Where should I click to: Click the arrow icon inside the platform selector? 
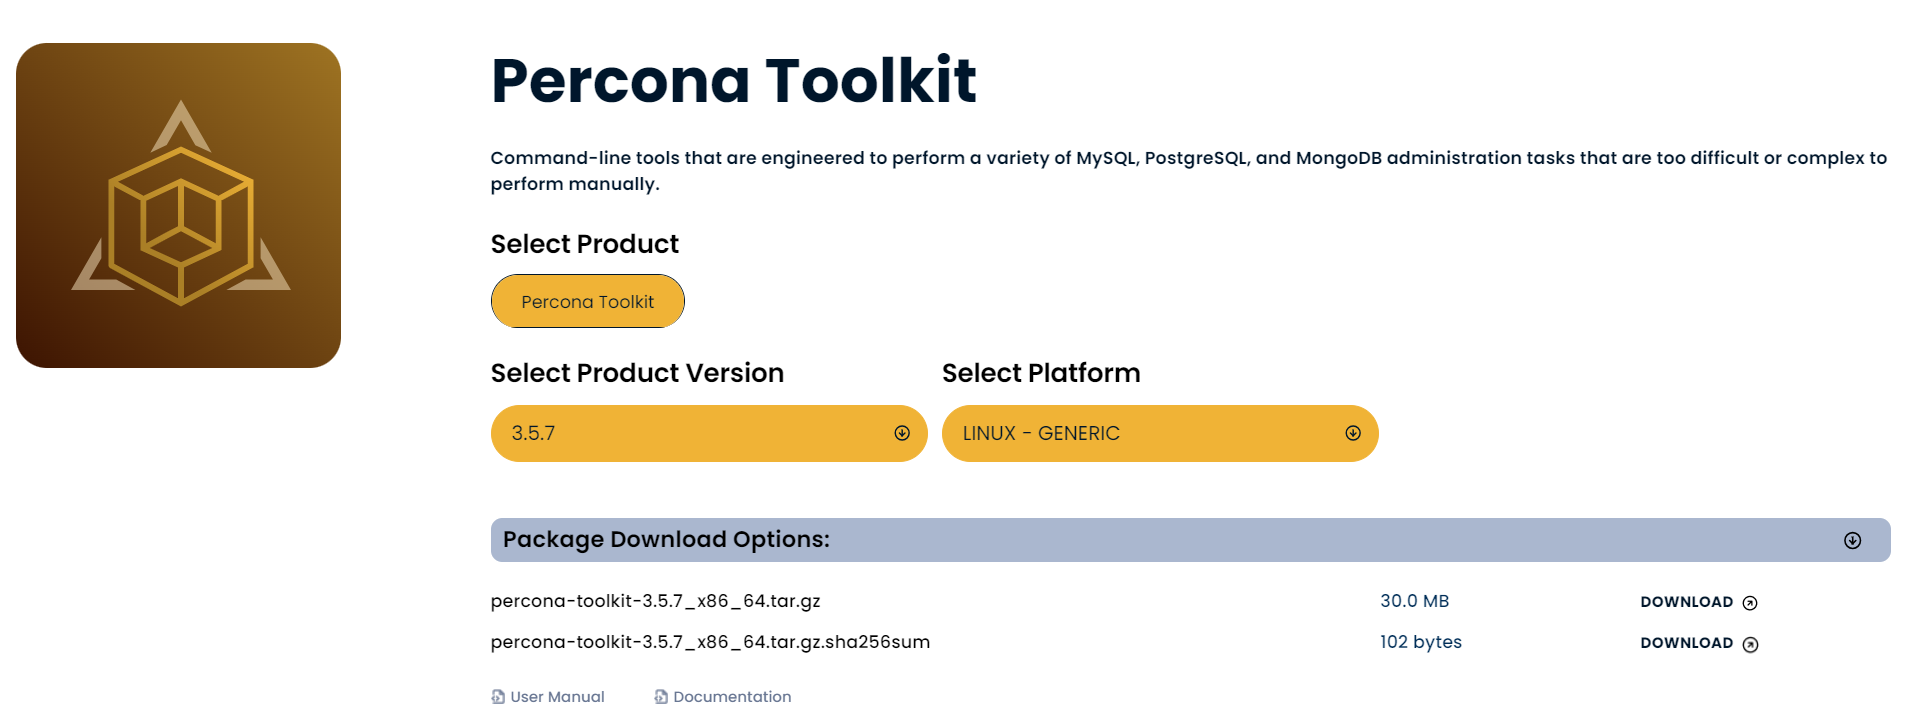pyautogui.click(x=1352, y=433)
